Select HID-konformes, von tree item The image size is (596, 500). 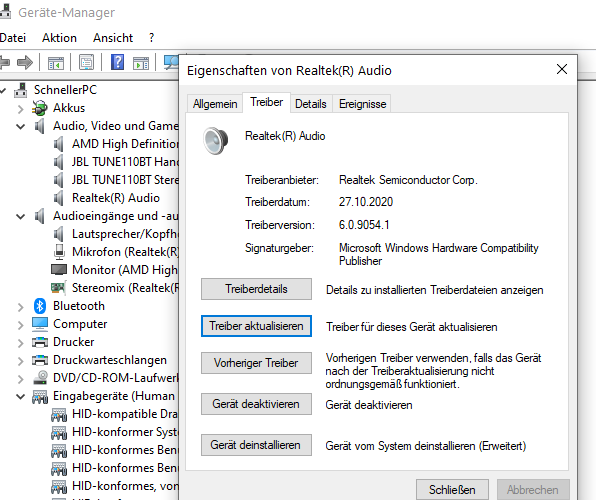pyautogui.click(x=125, y=486)
